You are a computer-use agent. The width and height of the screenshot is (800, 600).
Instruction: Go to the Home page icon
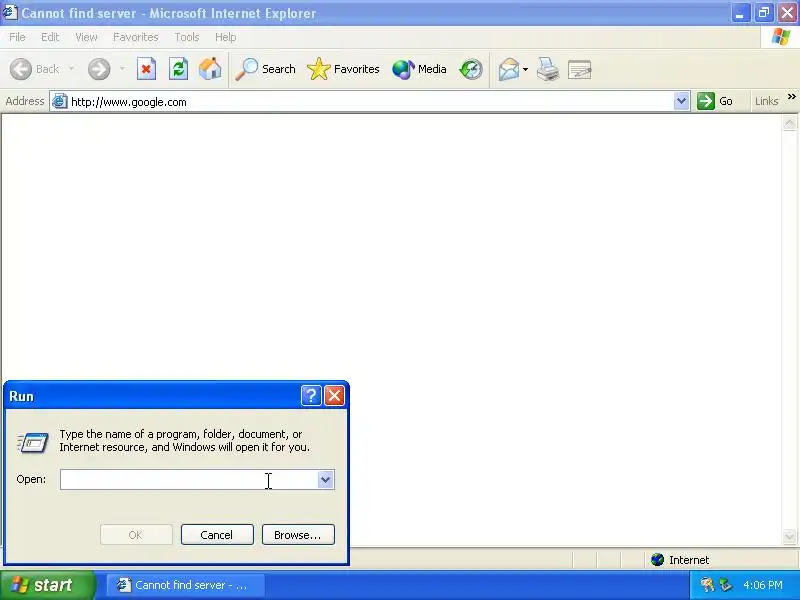(x=210, y=69)
